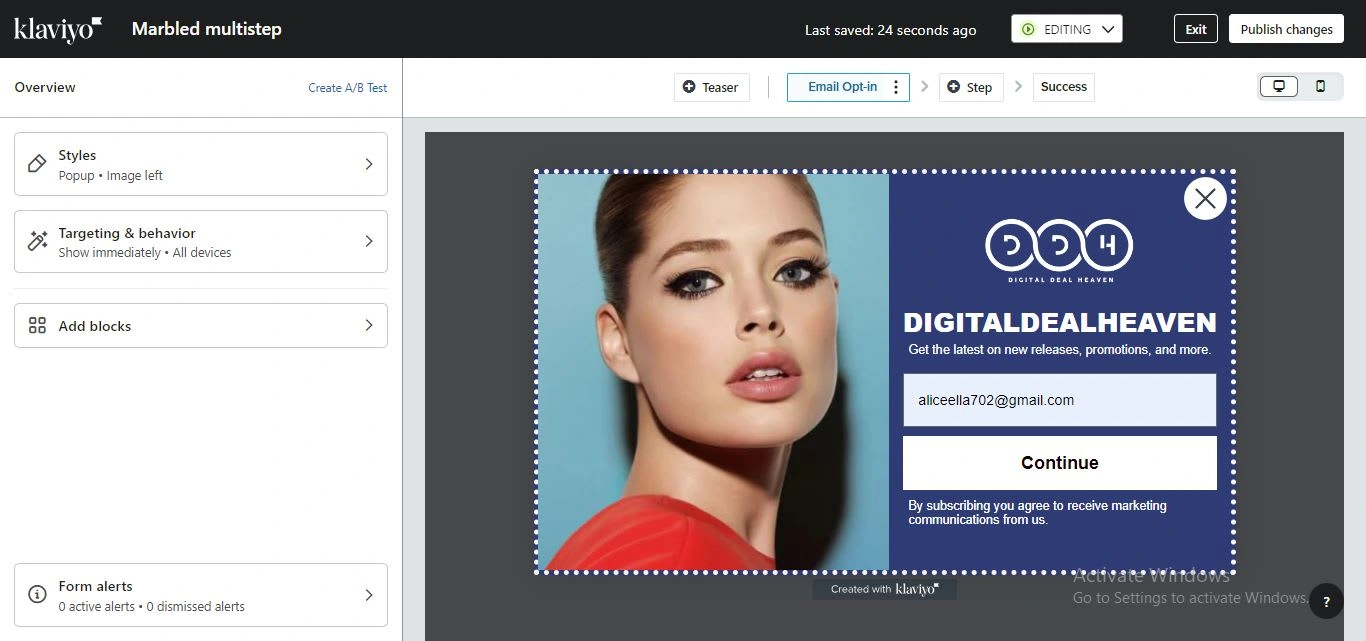
Task: Expand the Styles section chevron
Action: [x=368, y=164]
